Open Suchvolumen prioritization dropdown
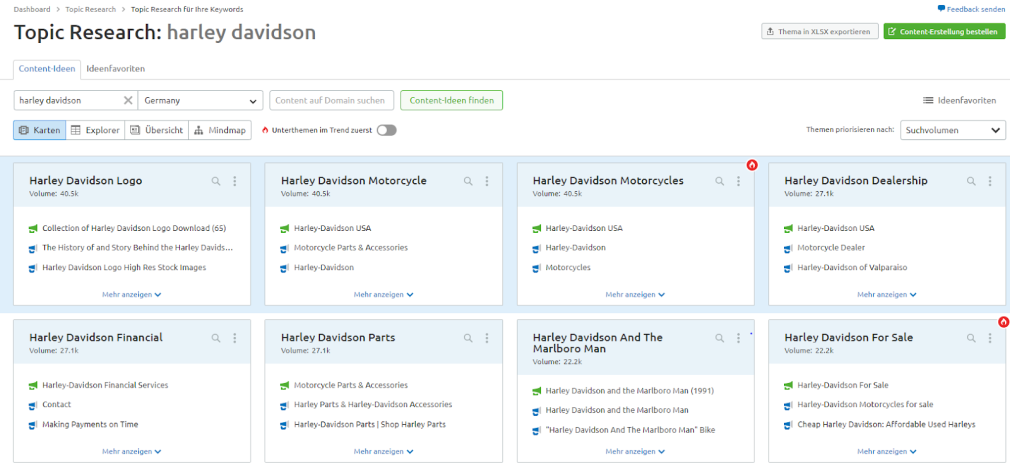 tap(953, 130)
